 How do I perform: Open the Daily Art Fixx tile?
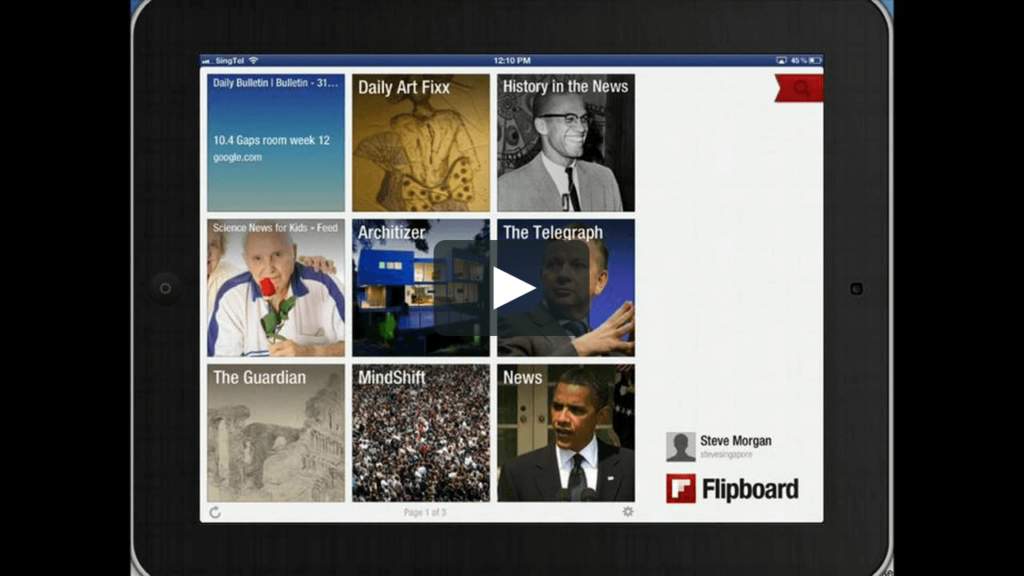tap(421, 142)
